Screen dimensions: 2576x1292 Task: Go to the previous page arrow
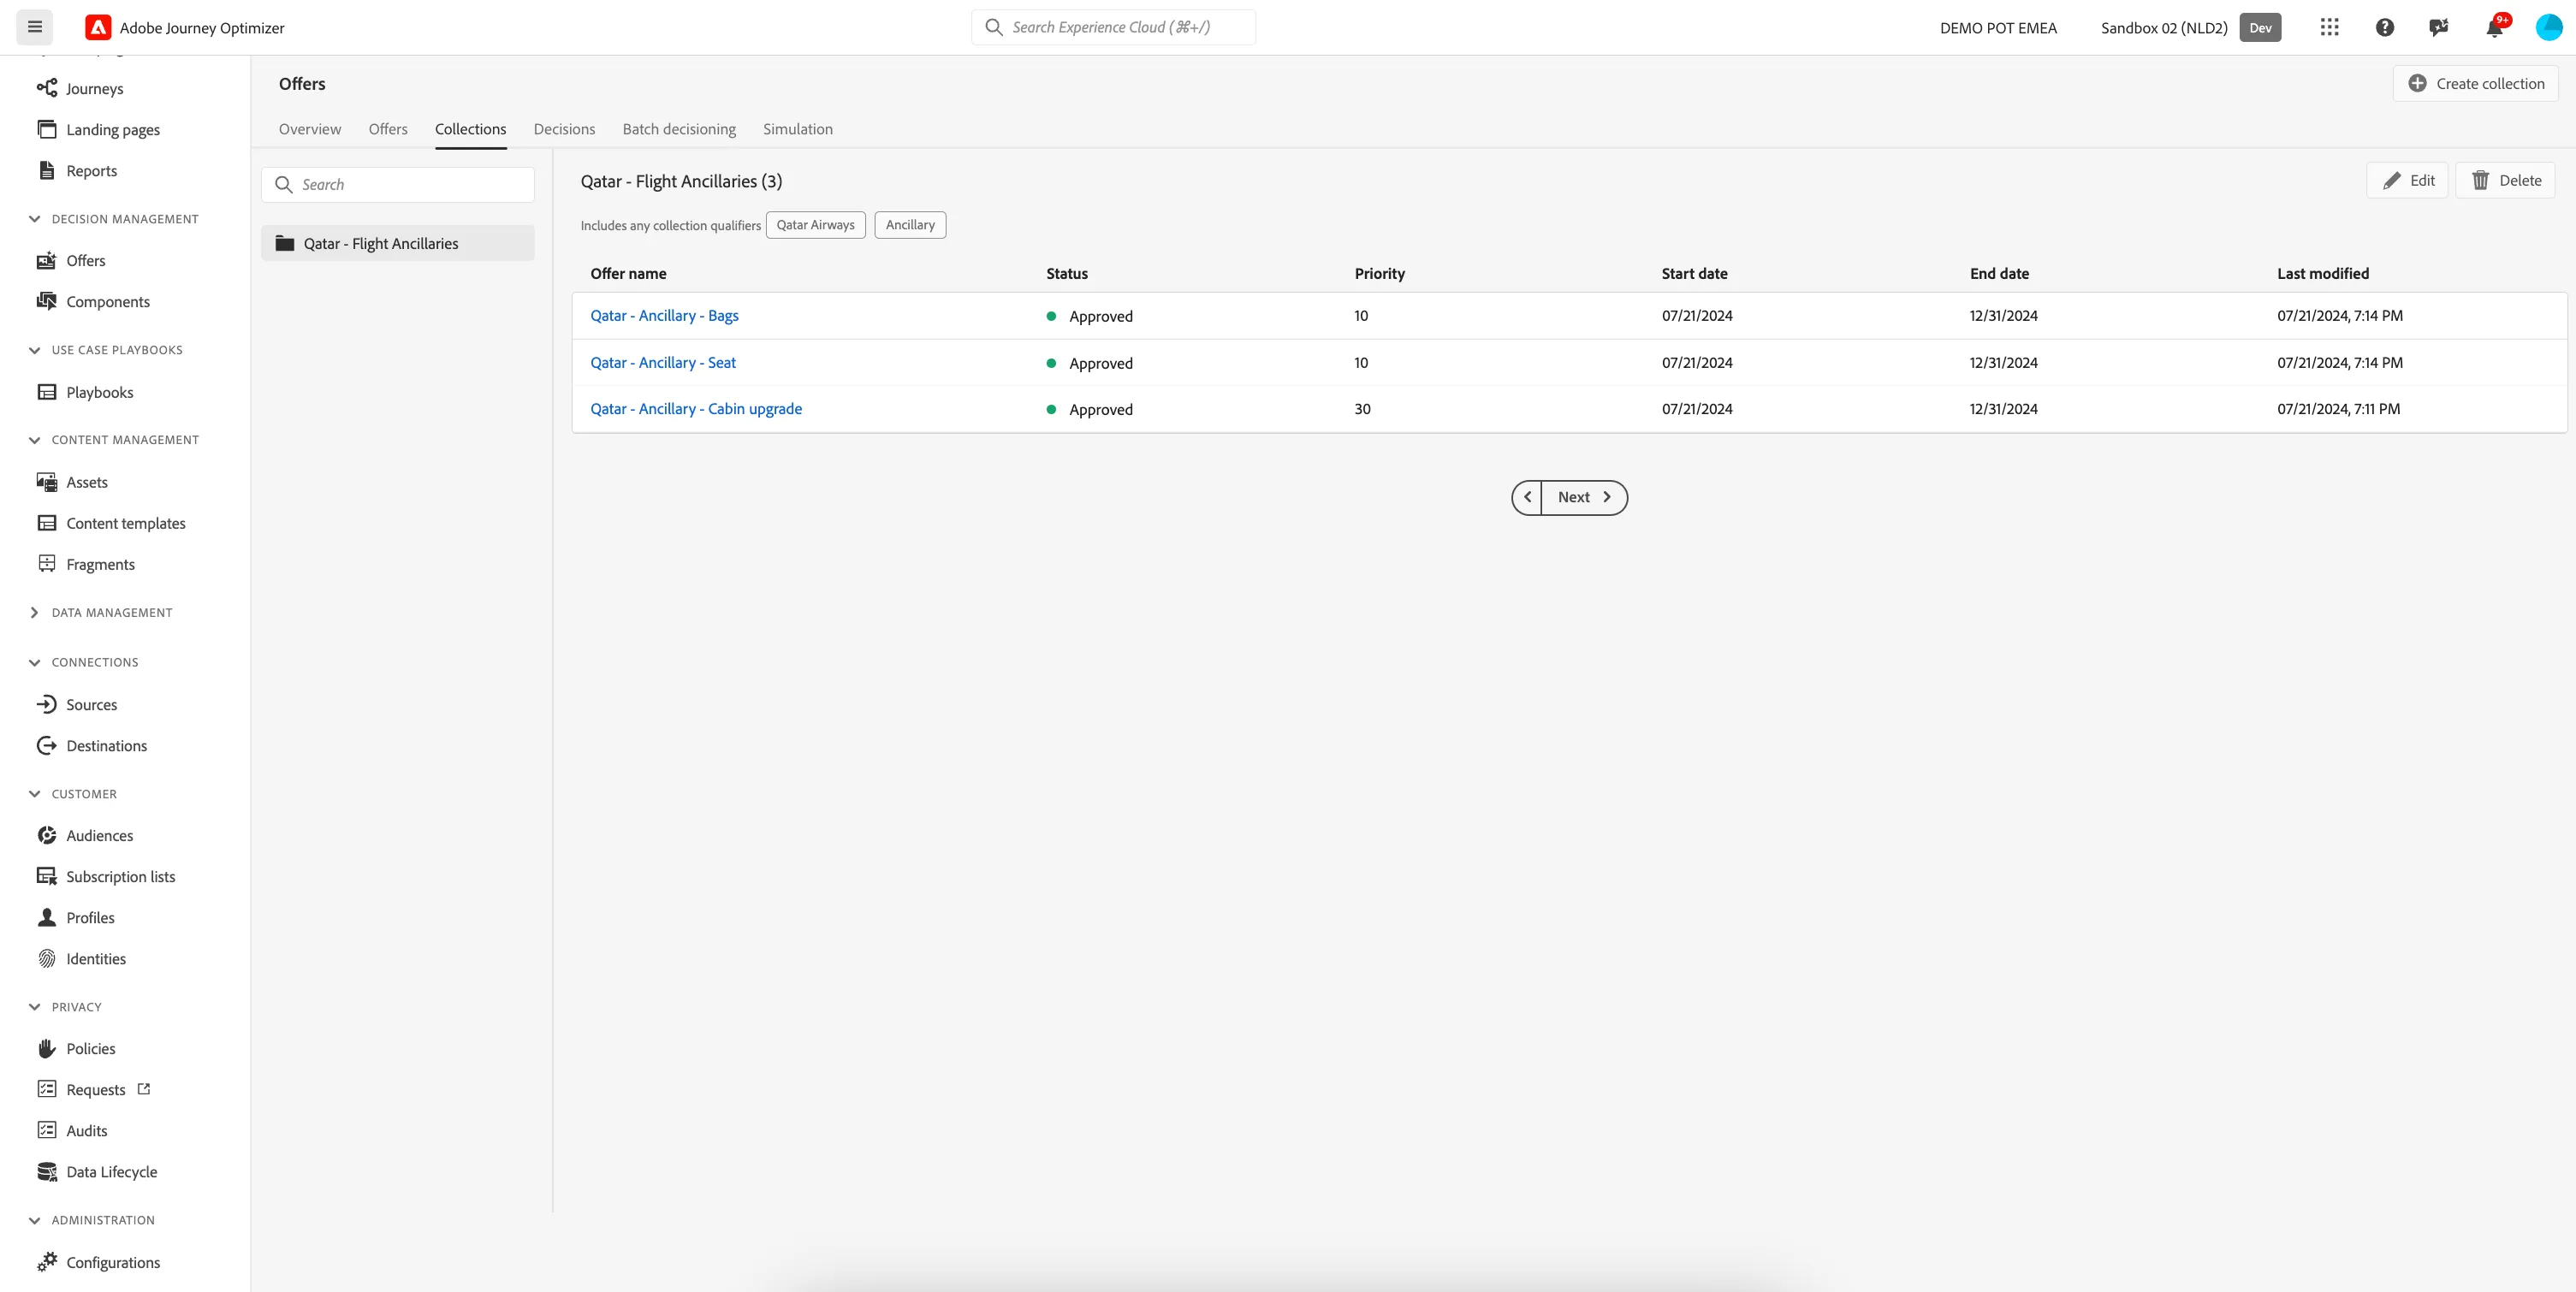coord(1527,497)
